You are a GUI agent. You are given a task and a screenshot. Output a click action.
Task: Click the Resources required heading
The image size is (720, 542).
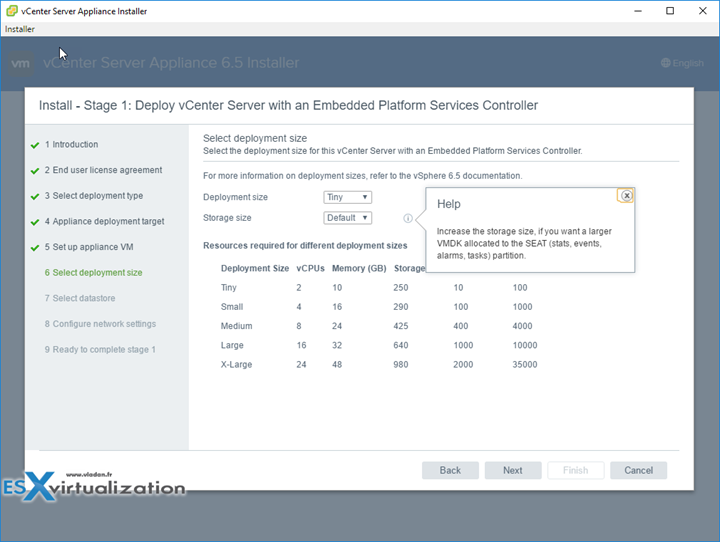[x=305, y=246]
